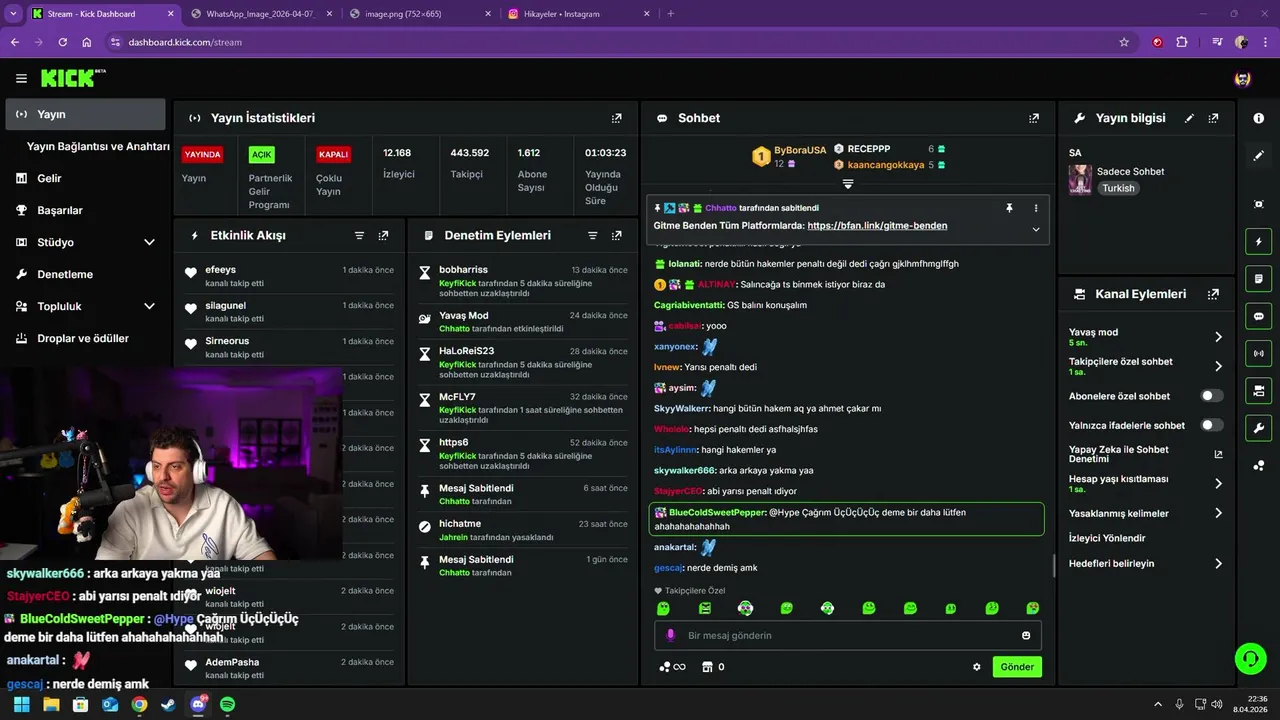Pop out the Etkinlik Akışı panel
This screenshot has width=1280, height=720.
click(x=383, y=236)
